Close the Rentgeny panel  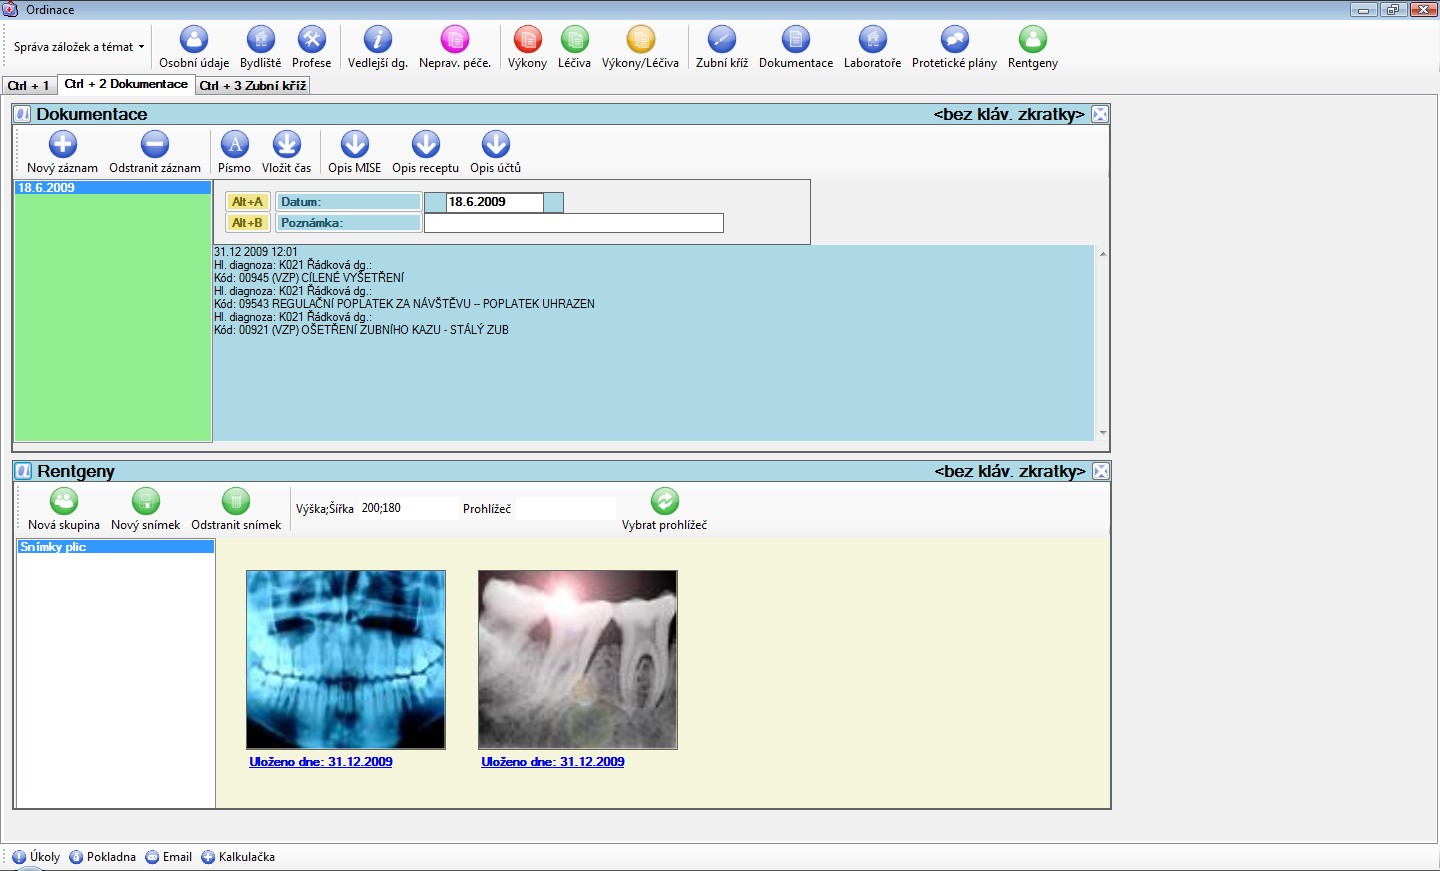[x=1100, y=471]
